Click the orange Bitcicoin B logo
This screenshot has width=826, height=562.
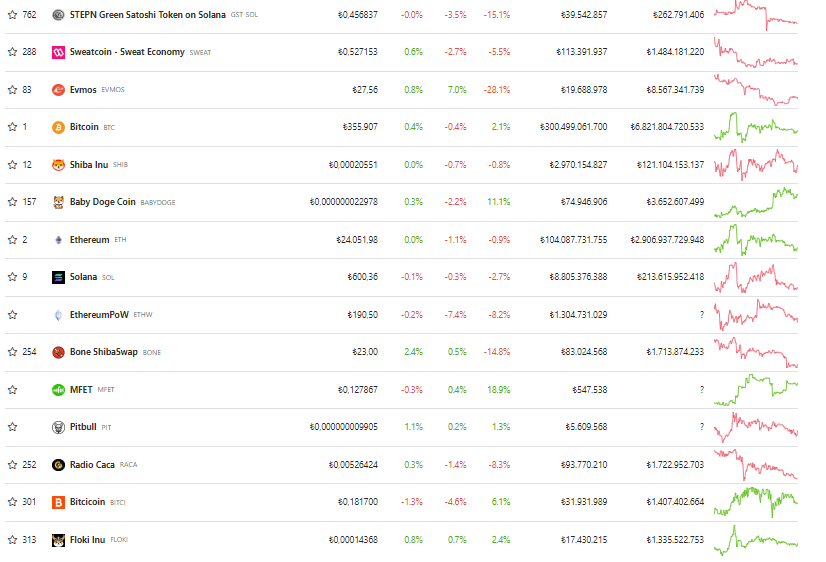tap(58, 502)
